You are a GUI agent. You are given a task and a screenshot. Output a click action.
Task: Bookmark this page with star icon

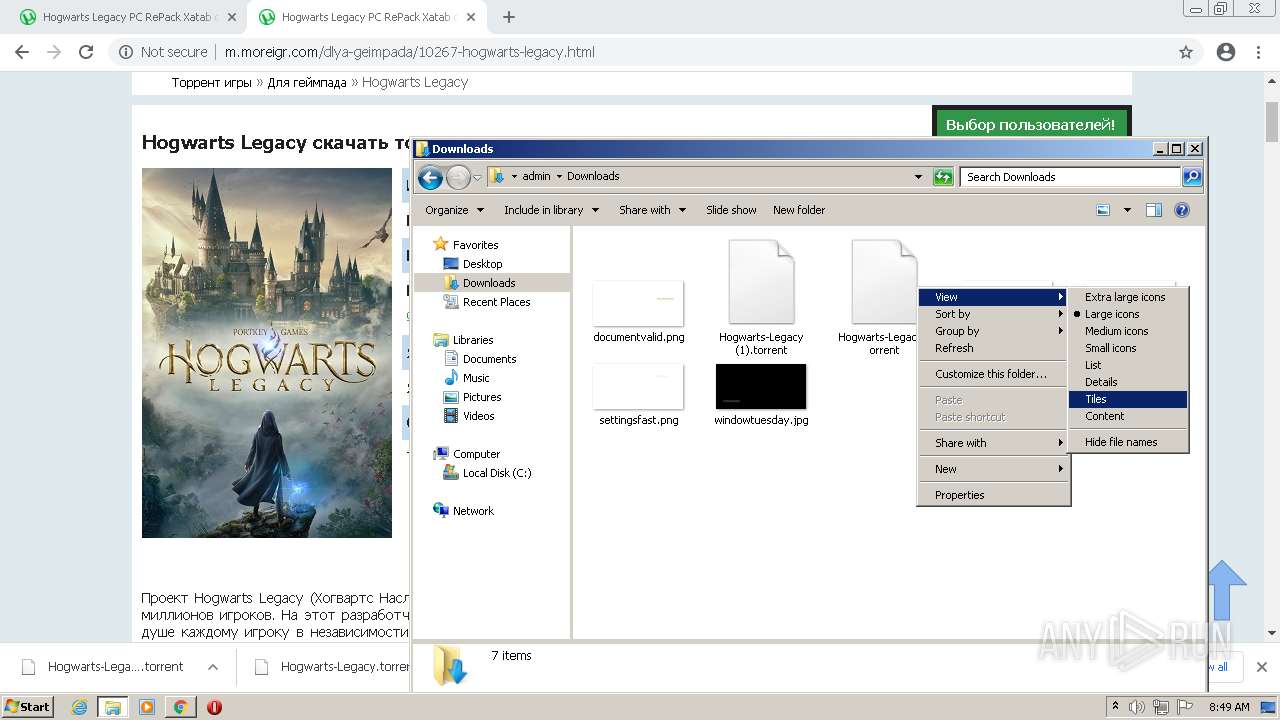point(1186,52)
